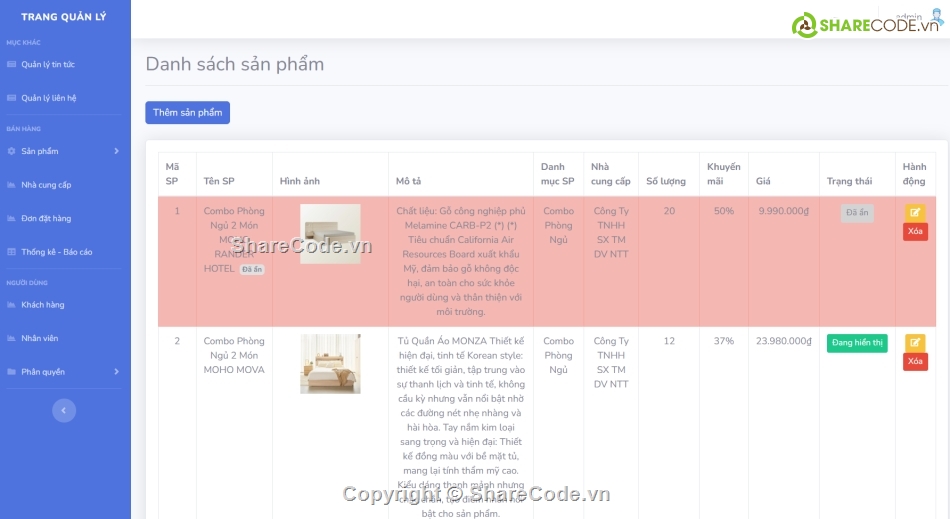Expand the Phân quyền submenu chevron
950x519 pixels.
(116, 371)
